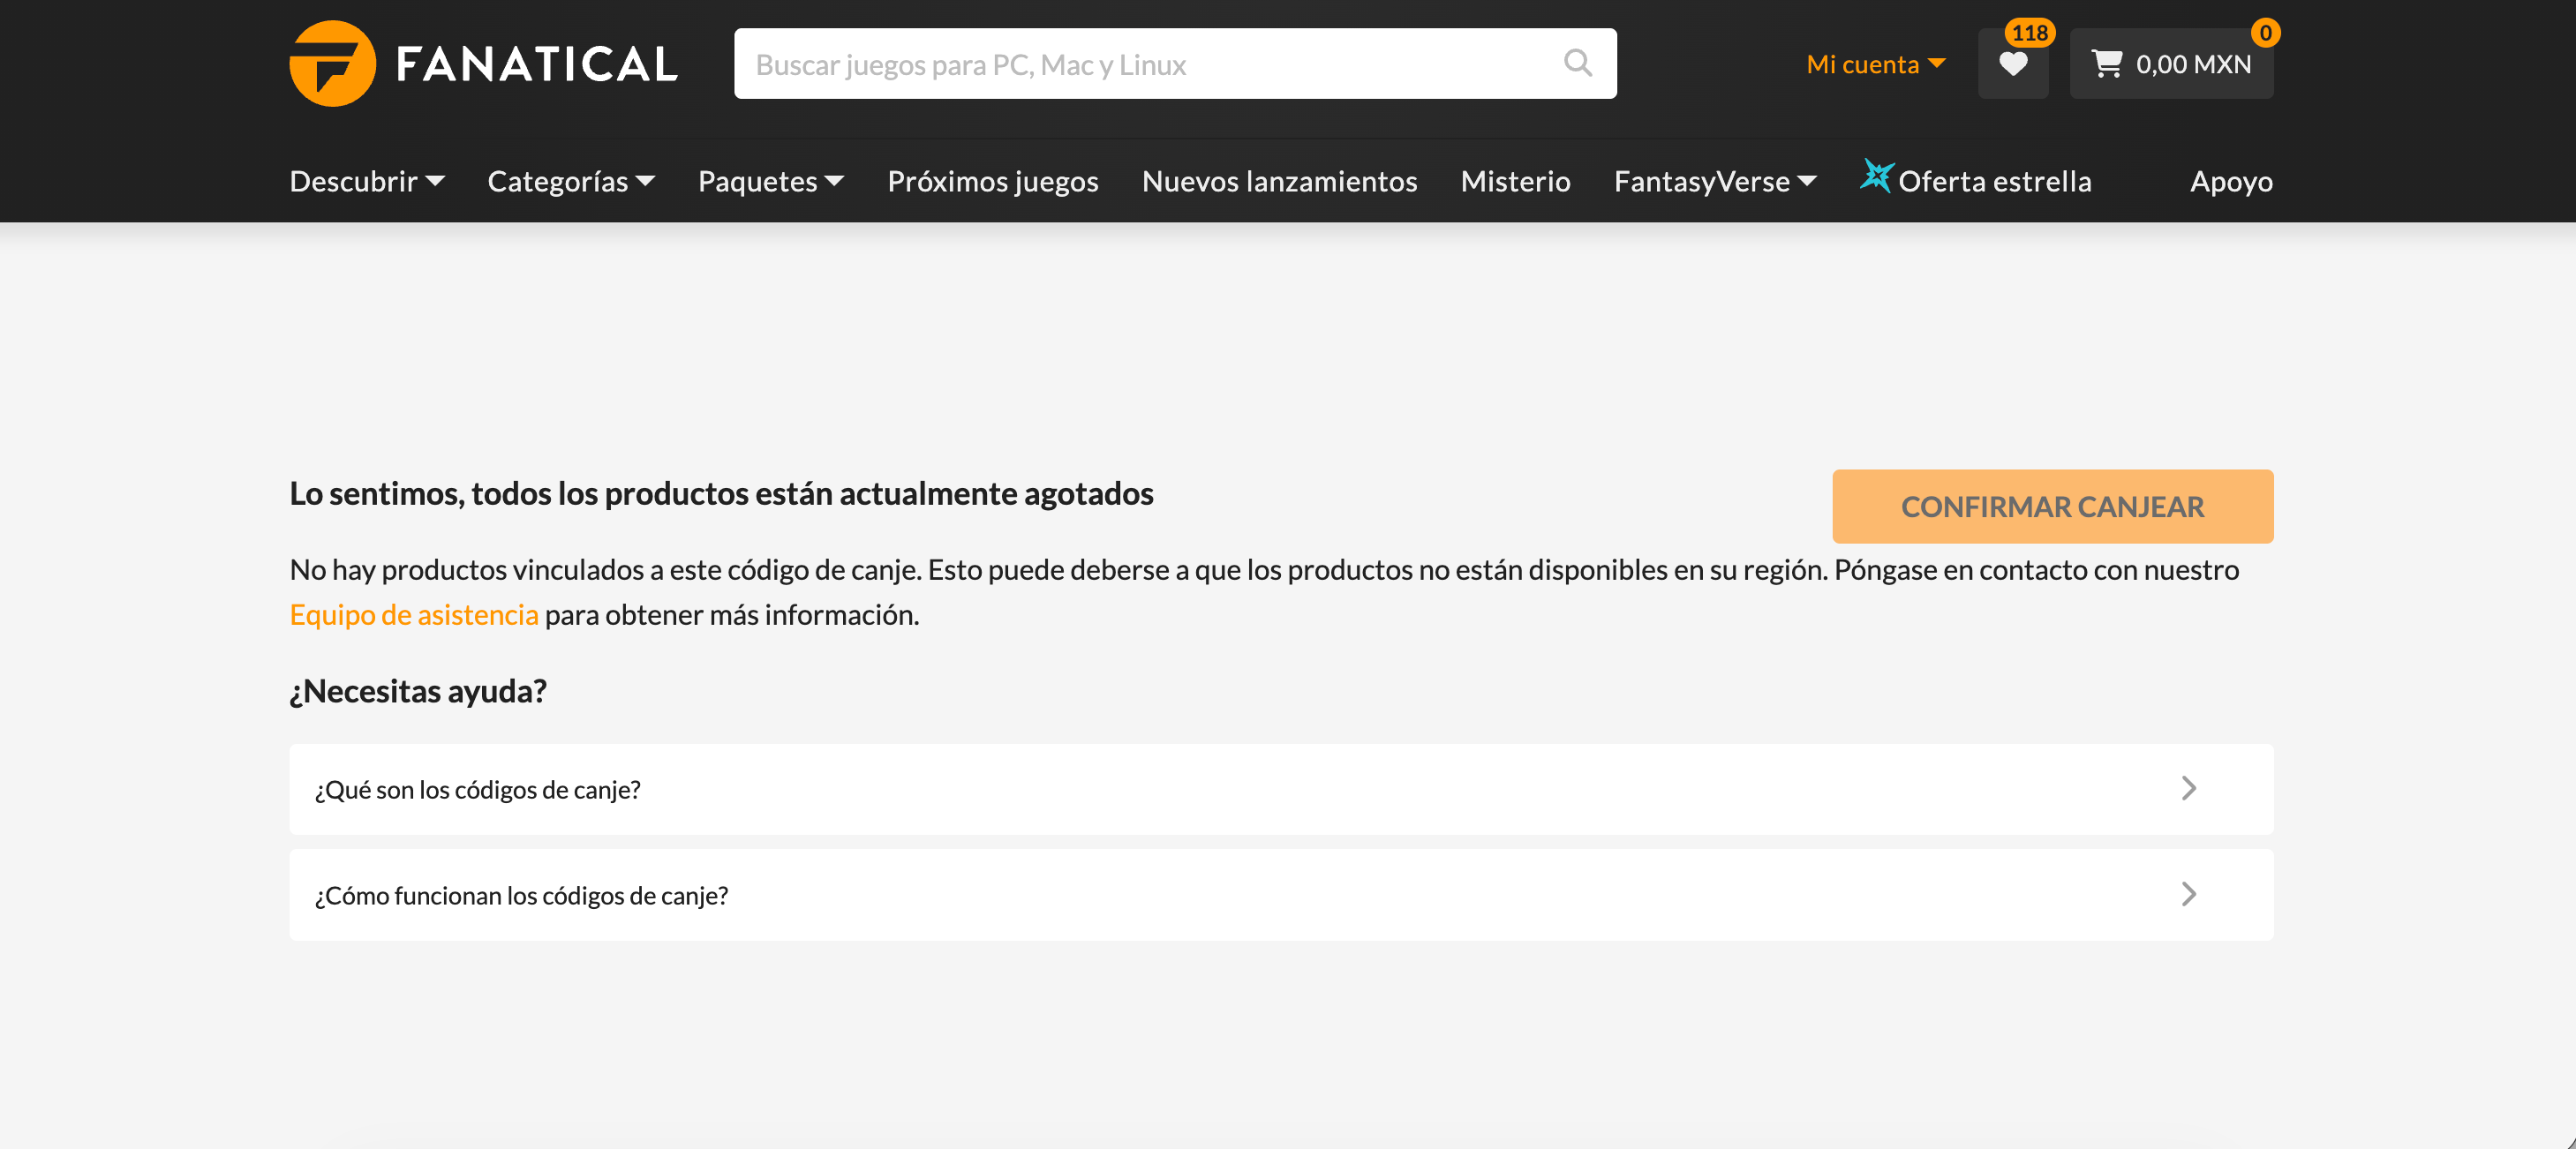Open the shopping cart icon
The image size is (2576, 1149).
coord(2106,64)
